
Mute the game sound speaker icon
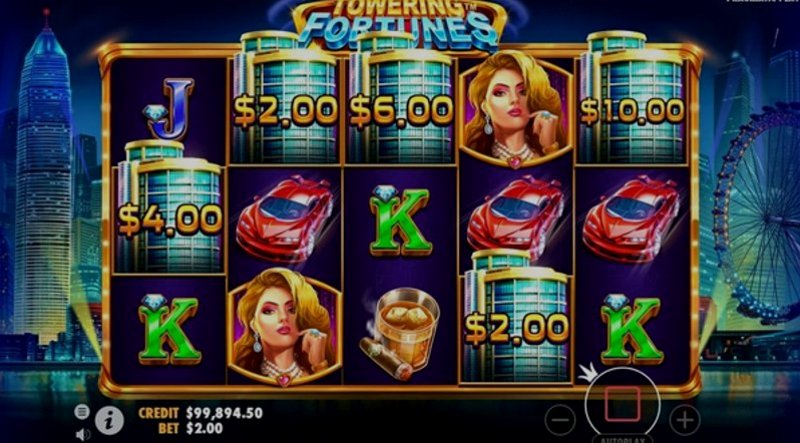pos(83,434)
